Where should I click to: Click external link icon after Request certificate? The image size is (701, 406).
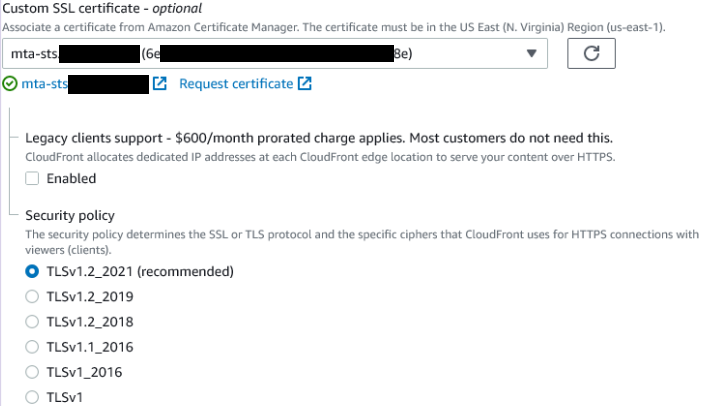click(x=304, y=84)
